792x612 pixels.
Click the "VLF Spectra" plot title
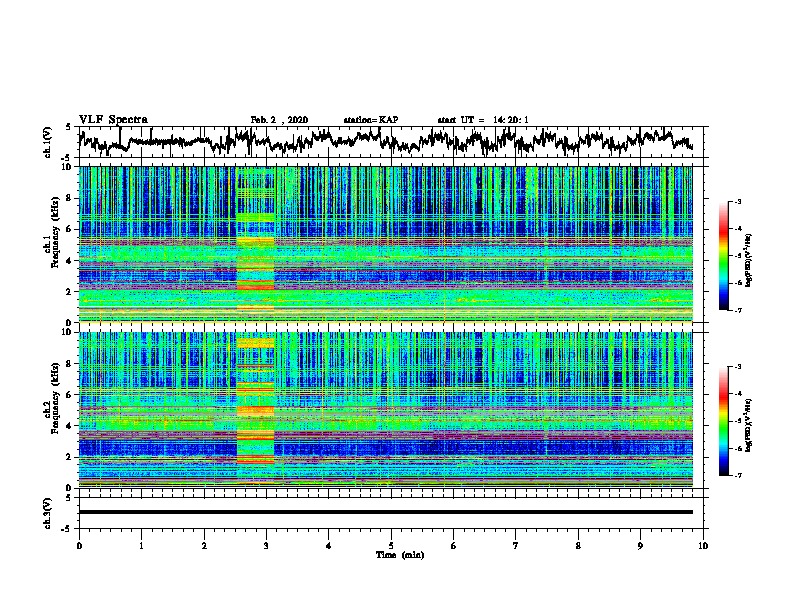113,120
